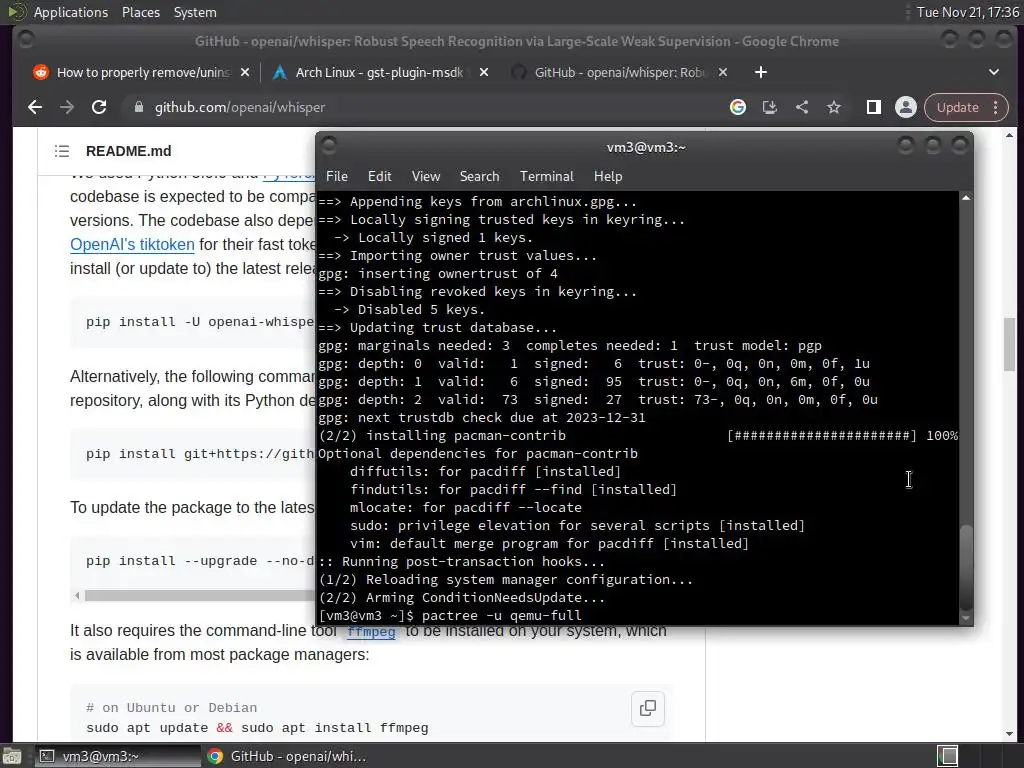Switch to the Reddit 'How to properly remove' tab
This screenshot has width=1024, height=768.
[x=134, y=72]
